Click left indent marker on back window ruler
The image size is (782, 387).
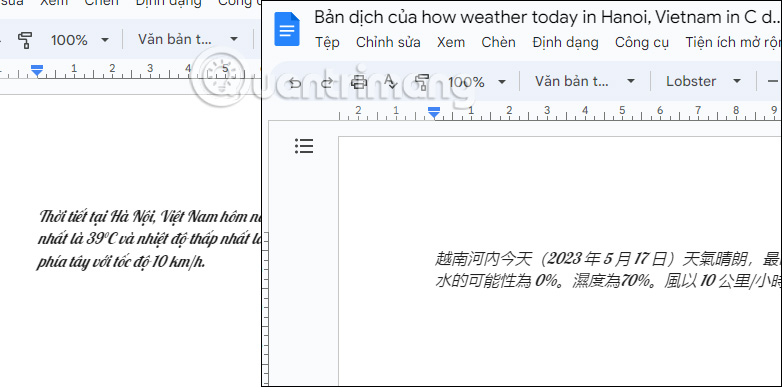37,71
